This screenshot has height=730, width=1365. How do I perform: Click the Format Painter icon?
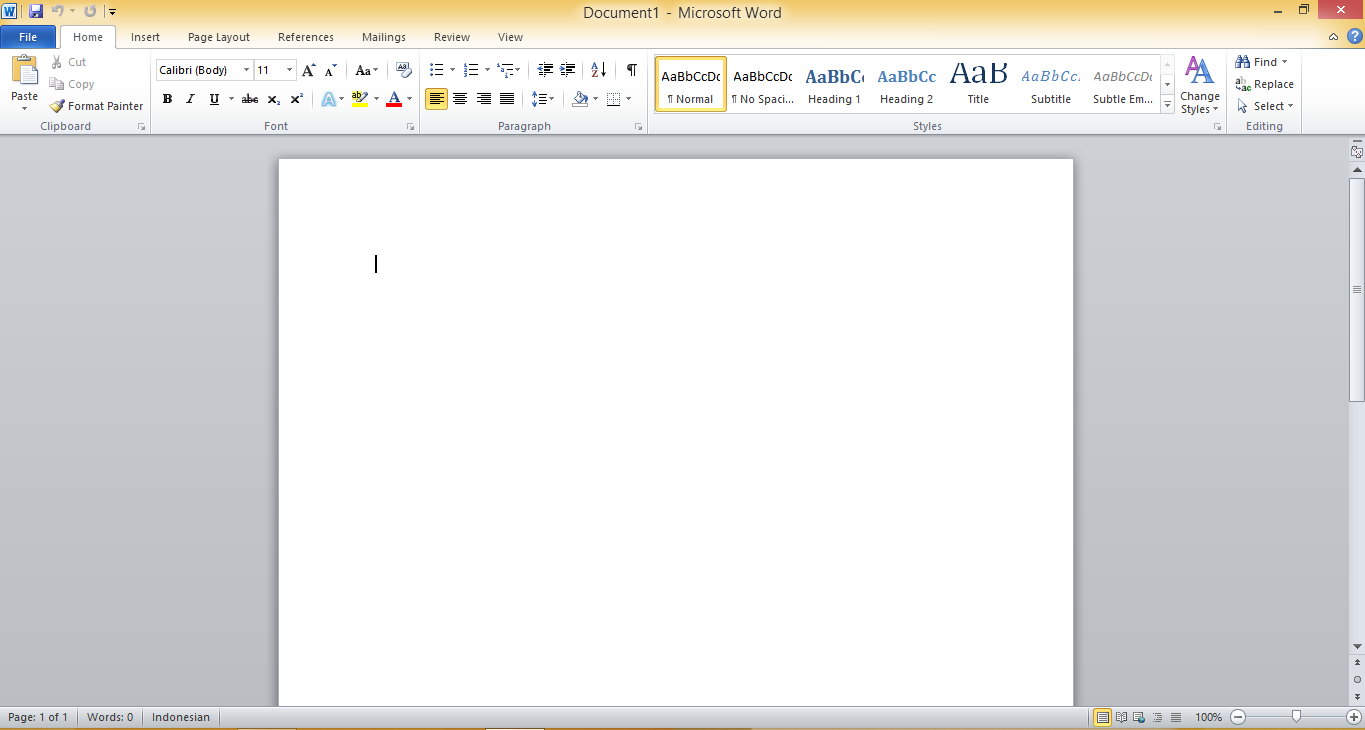click(x=58, y=105)
